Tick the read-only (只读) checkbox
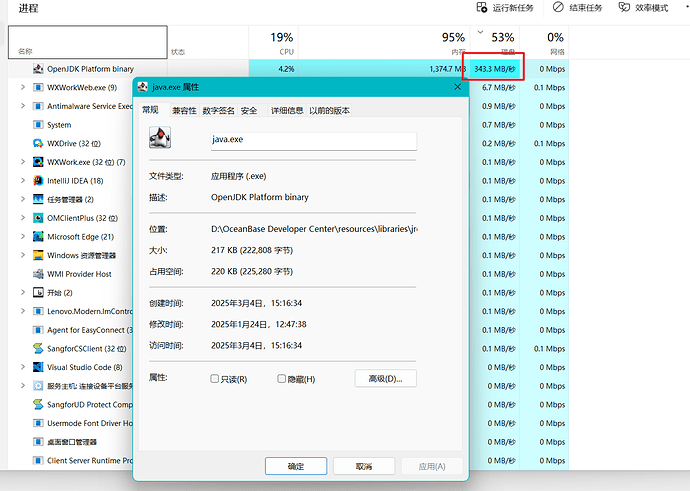The image size is (690, 491). (x=215, y=378)
